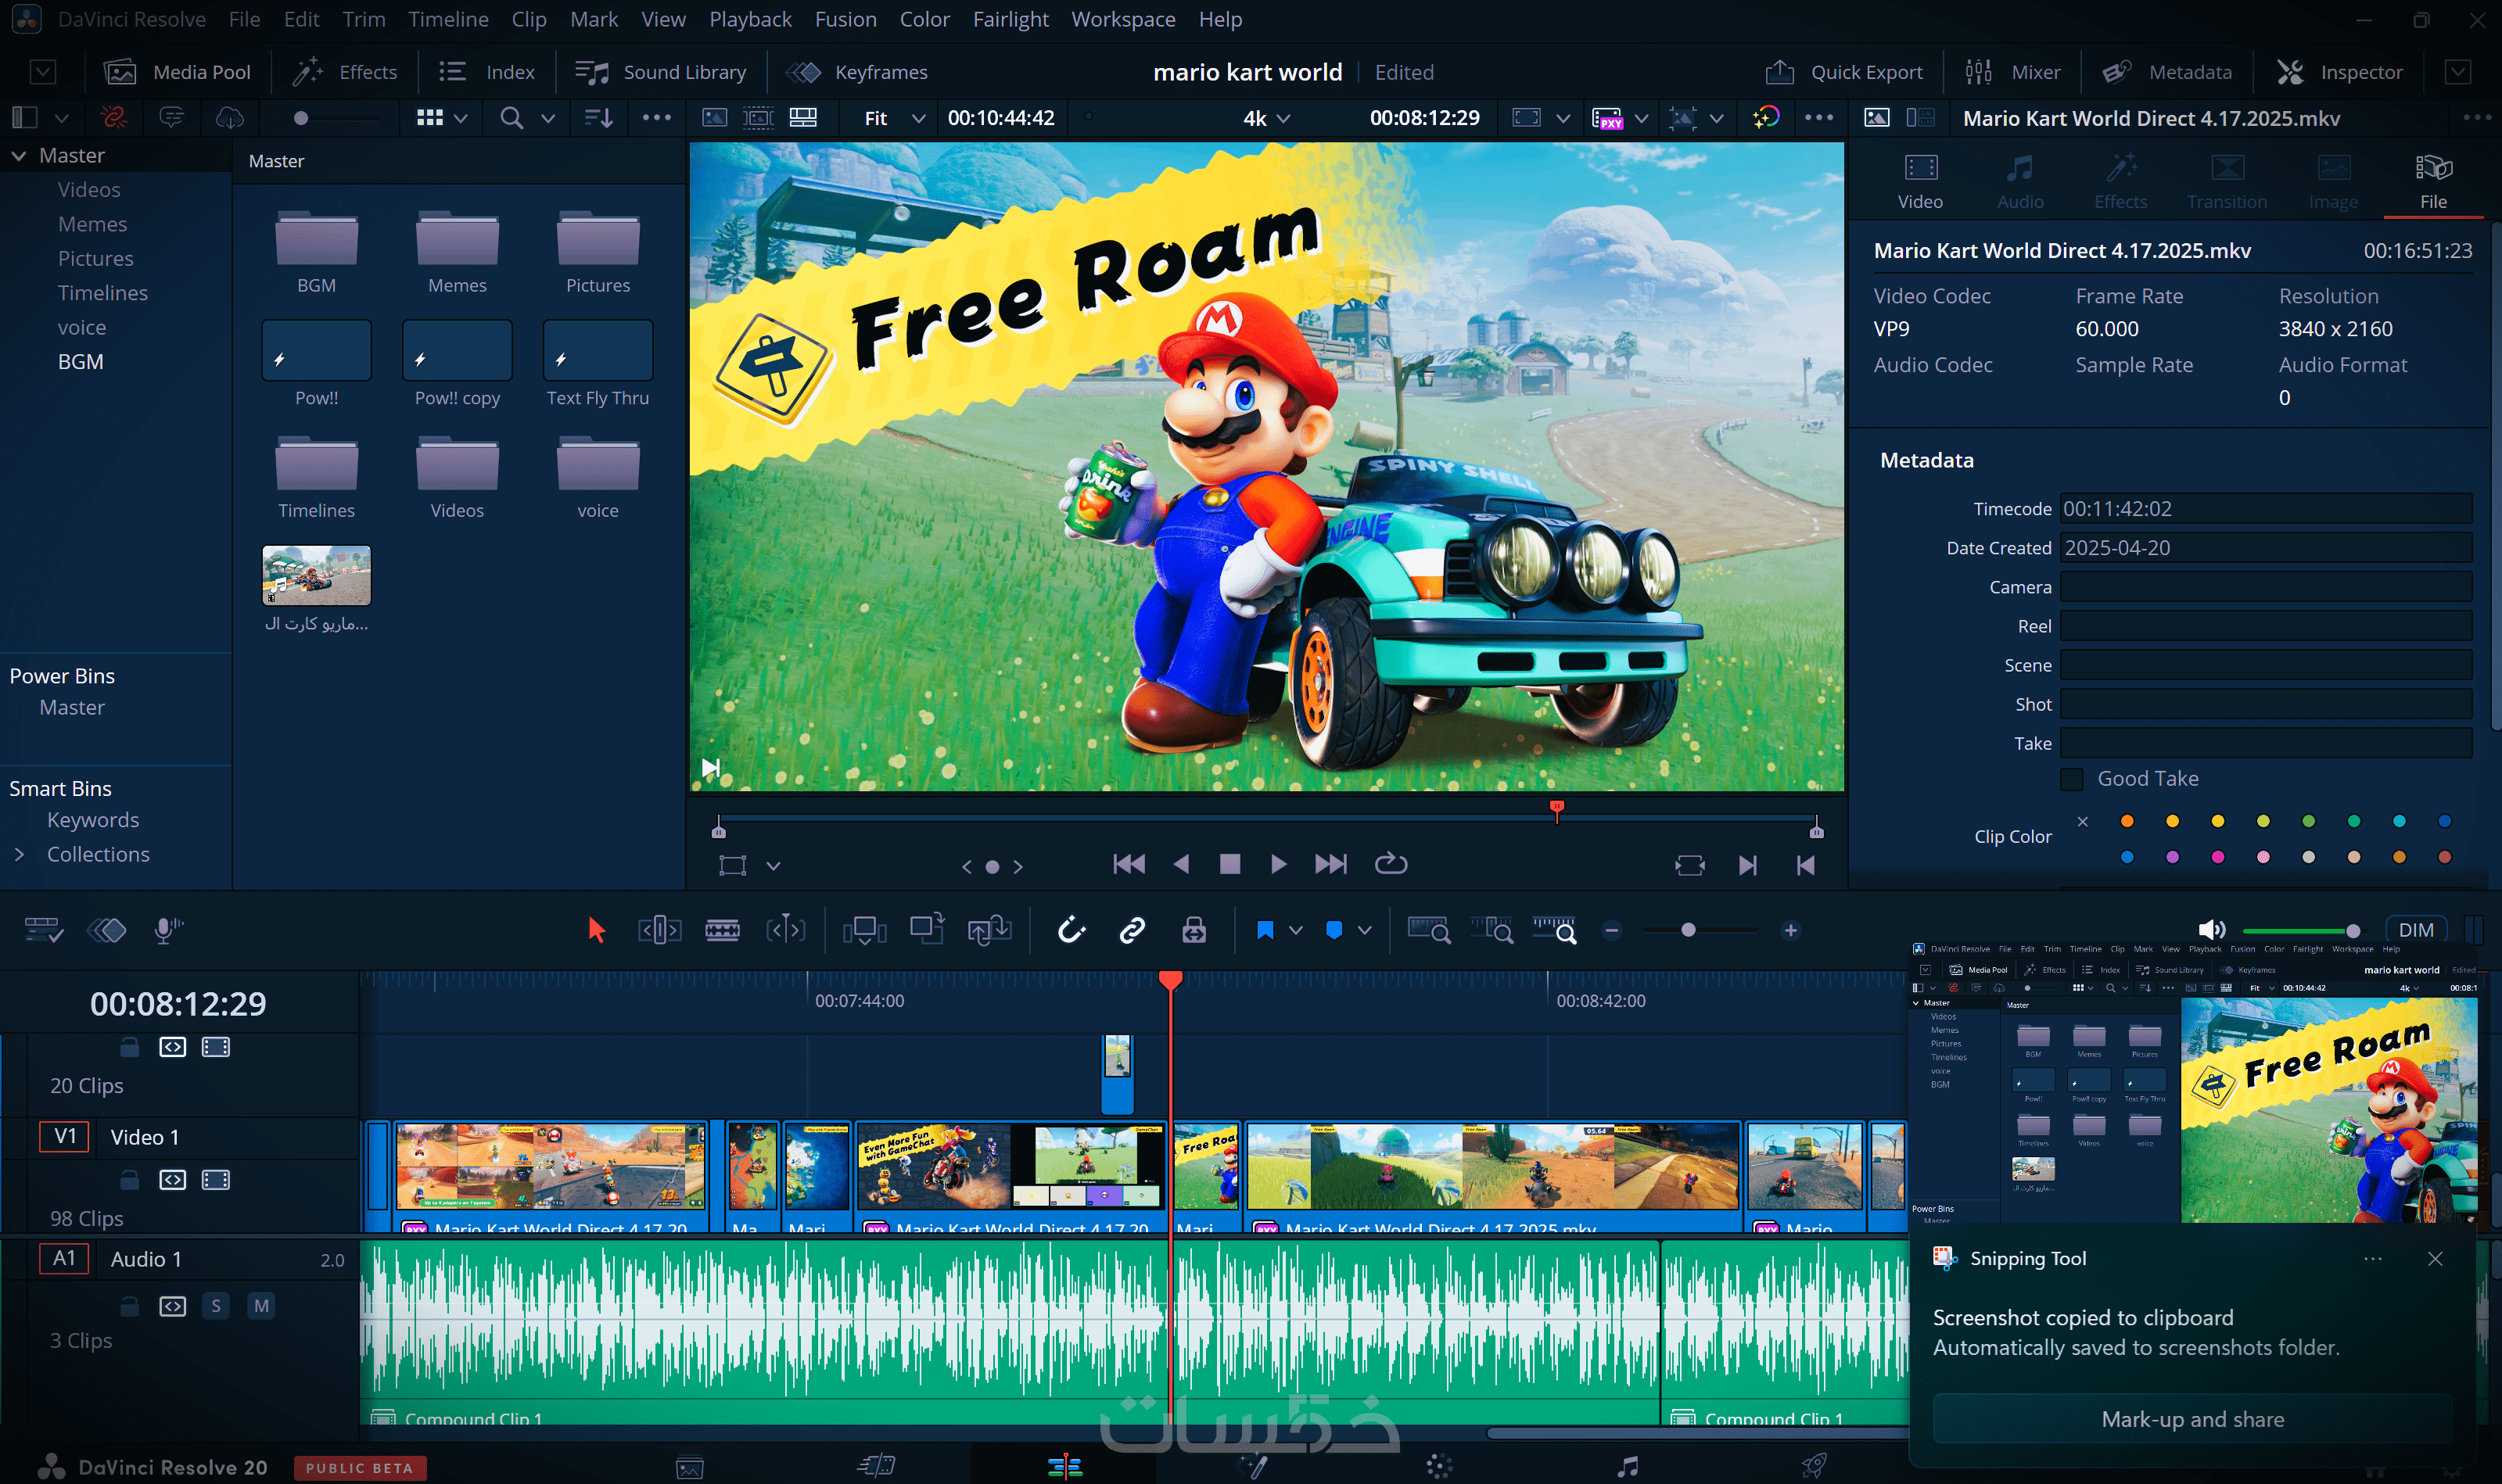Click the timeline zoom slider handle
This screenshot has width=2502, height=1484.
pos(1689,931)
